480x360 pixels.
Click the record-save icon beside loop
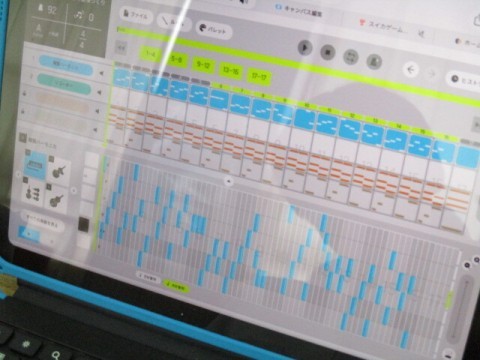coord(374,61)
